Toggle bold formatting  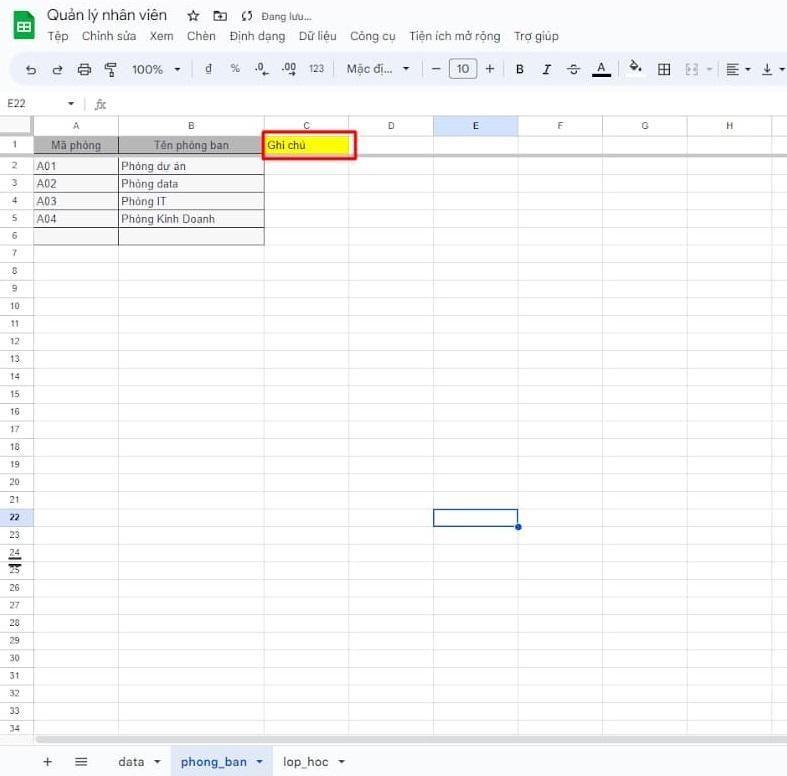tap(520, 69)
